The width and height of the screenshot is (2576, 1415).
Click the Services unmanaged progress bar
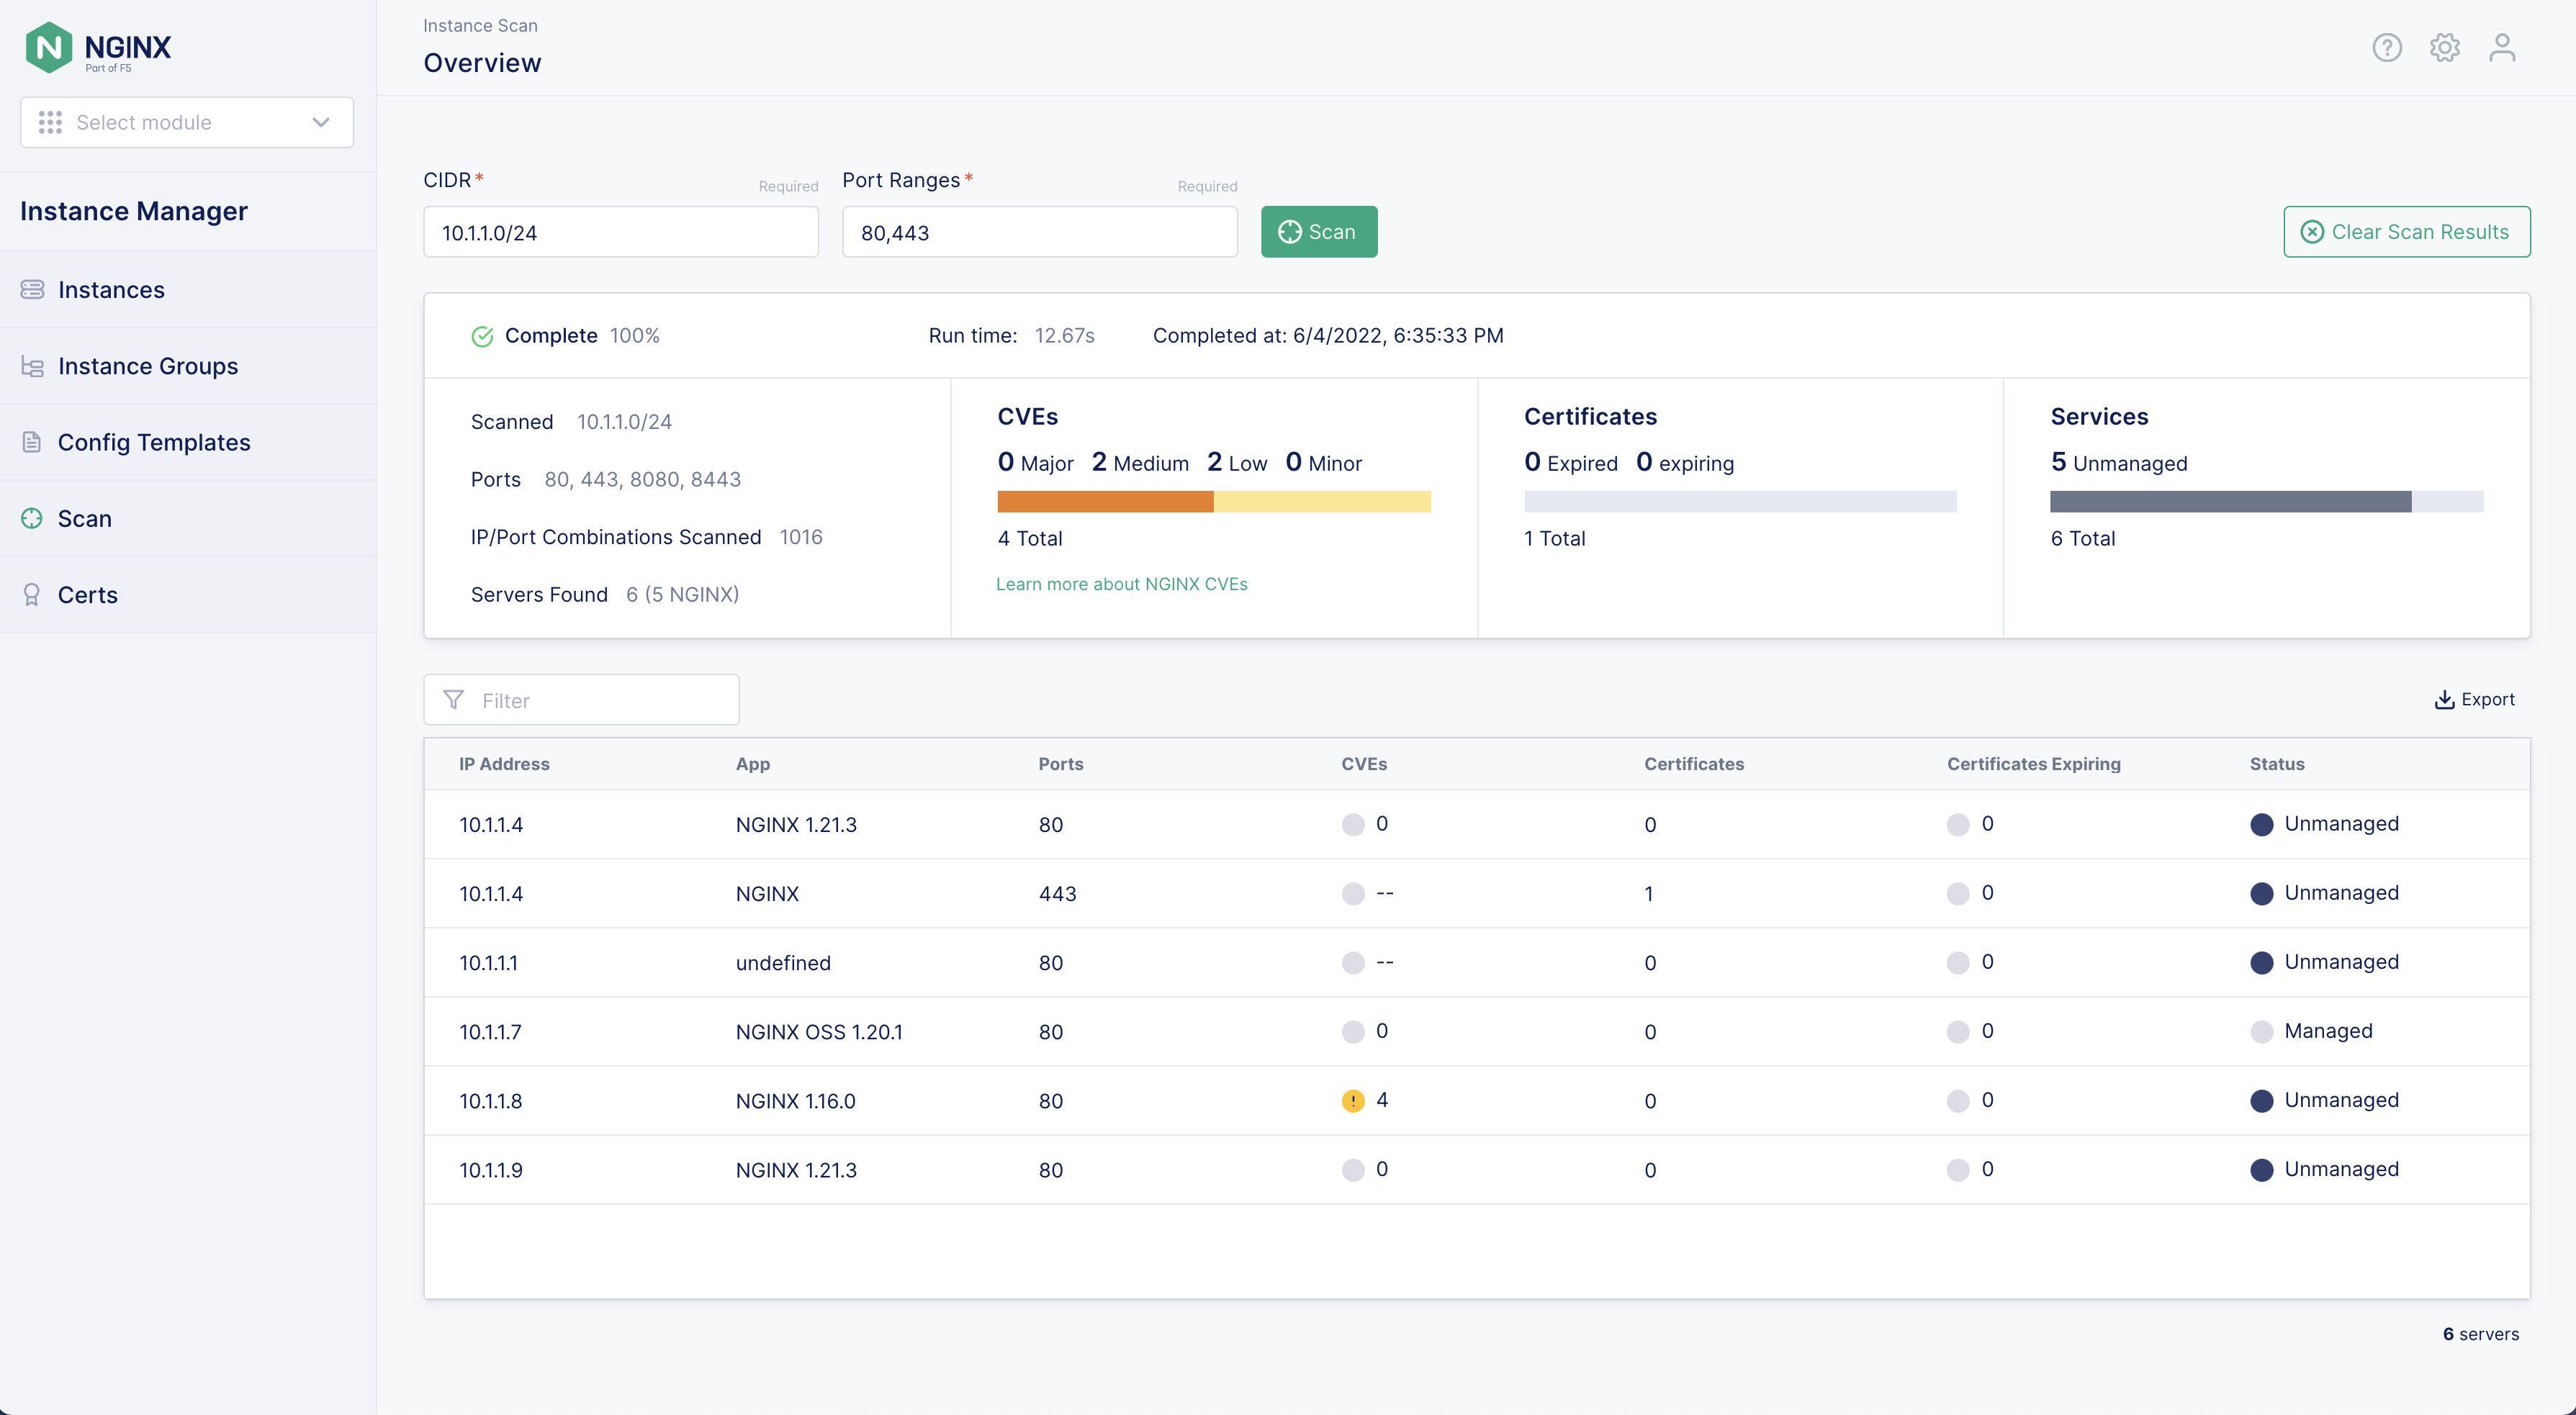(2267, 501)
